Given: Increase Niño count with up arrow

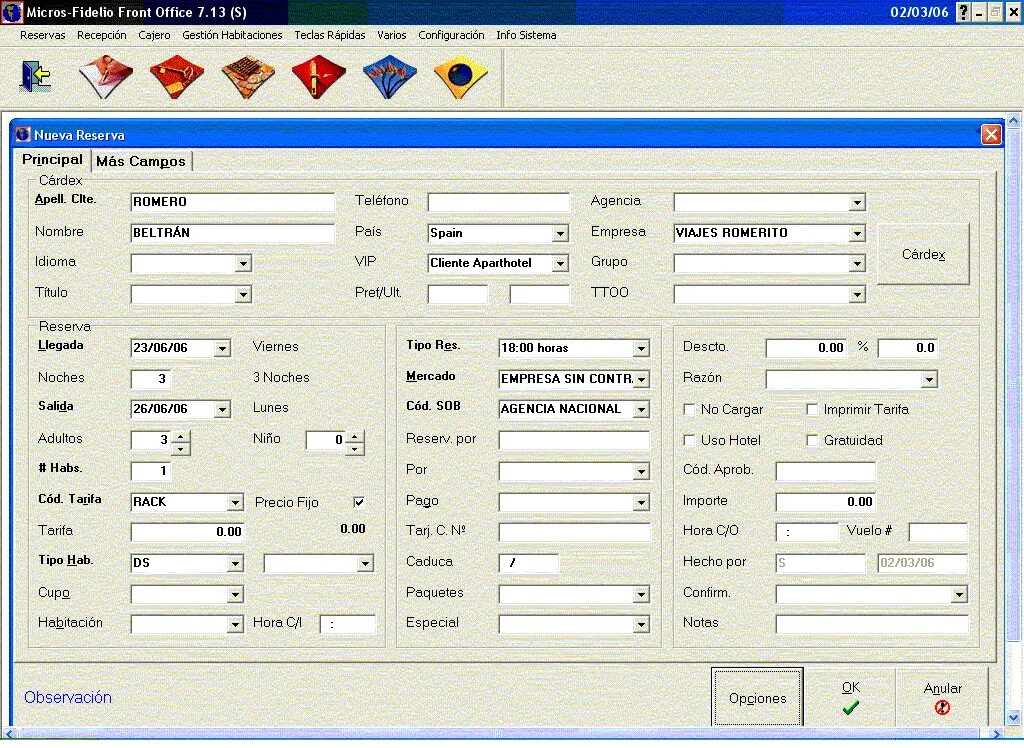Looking at the screenshot, I should tap(354, 434).
